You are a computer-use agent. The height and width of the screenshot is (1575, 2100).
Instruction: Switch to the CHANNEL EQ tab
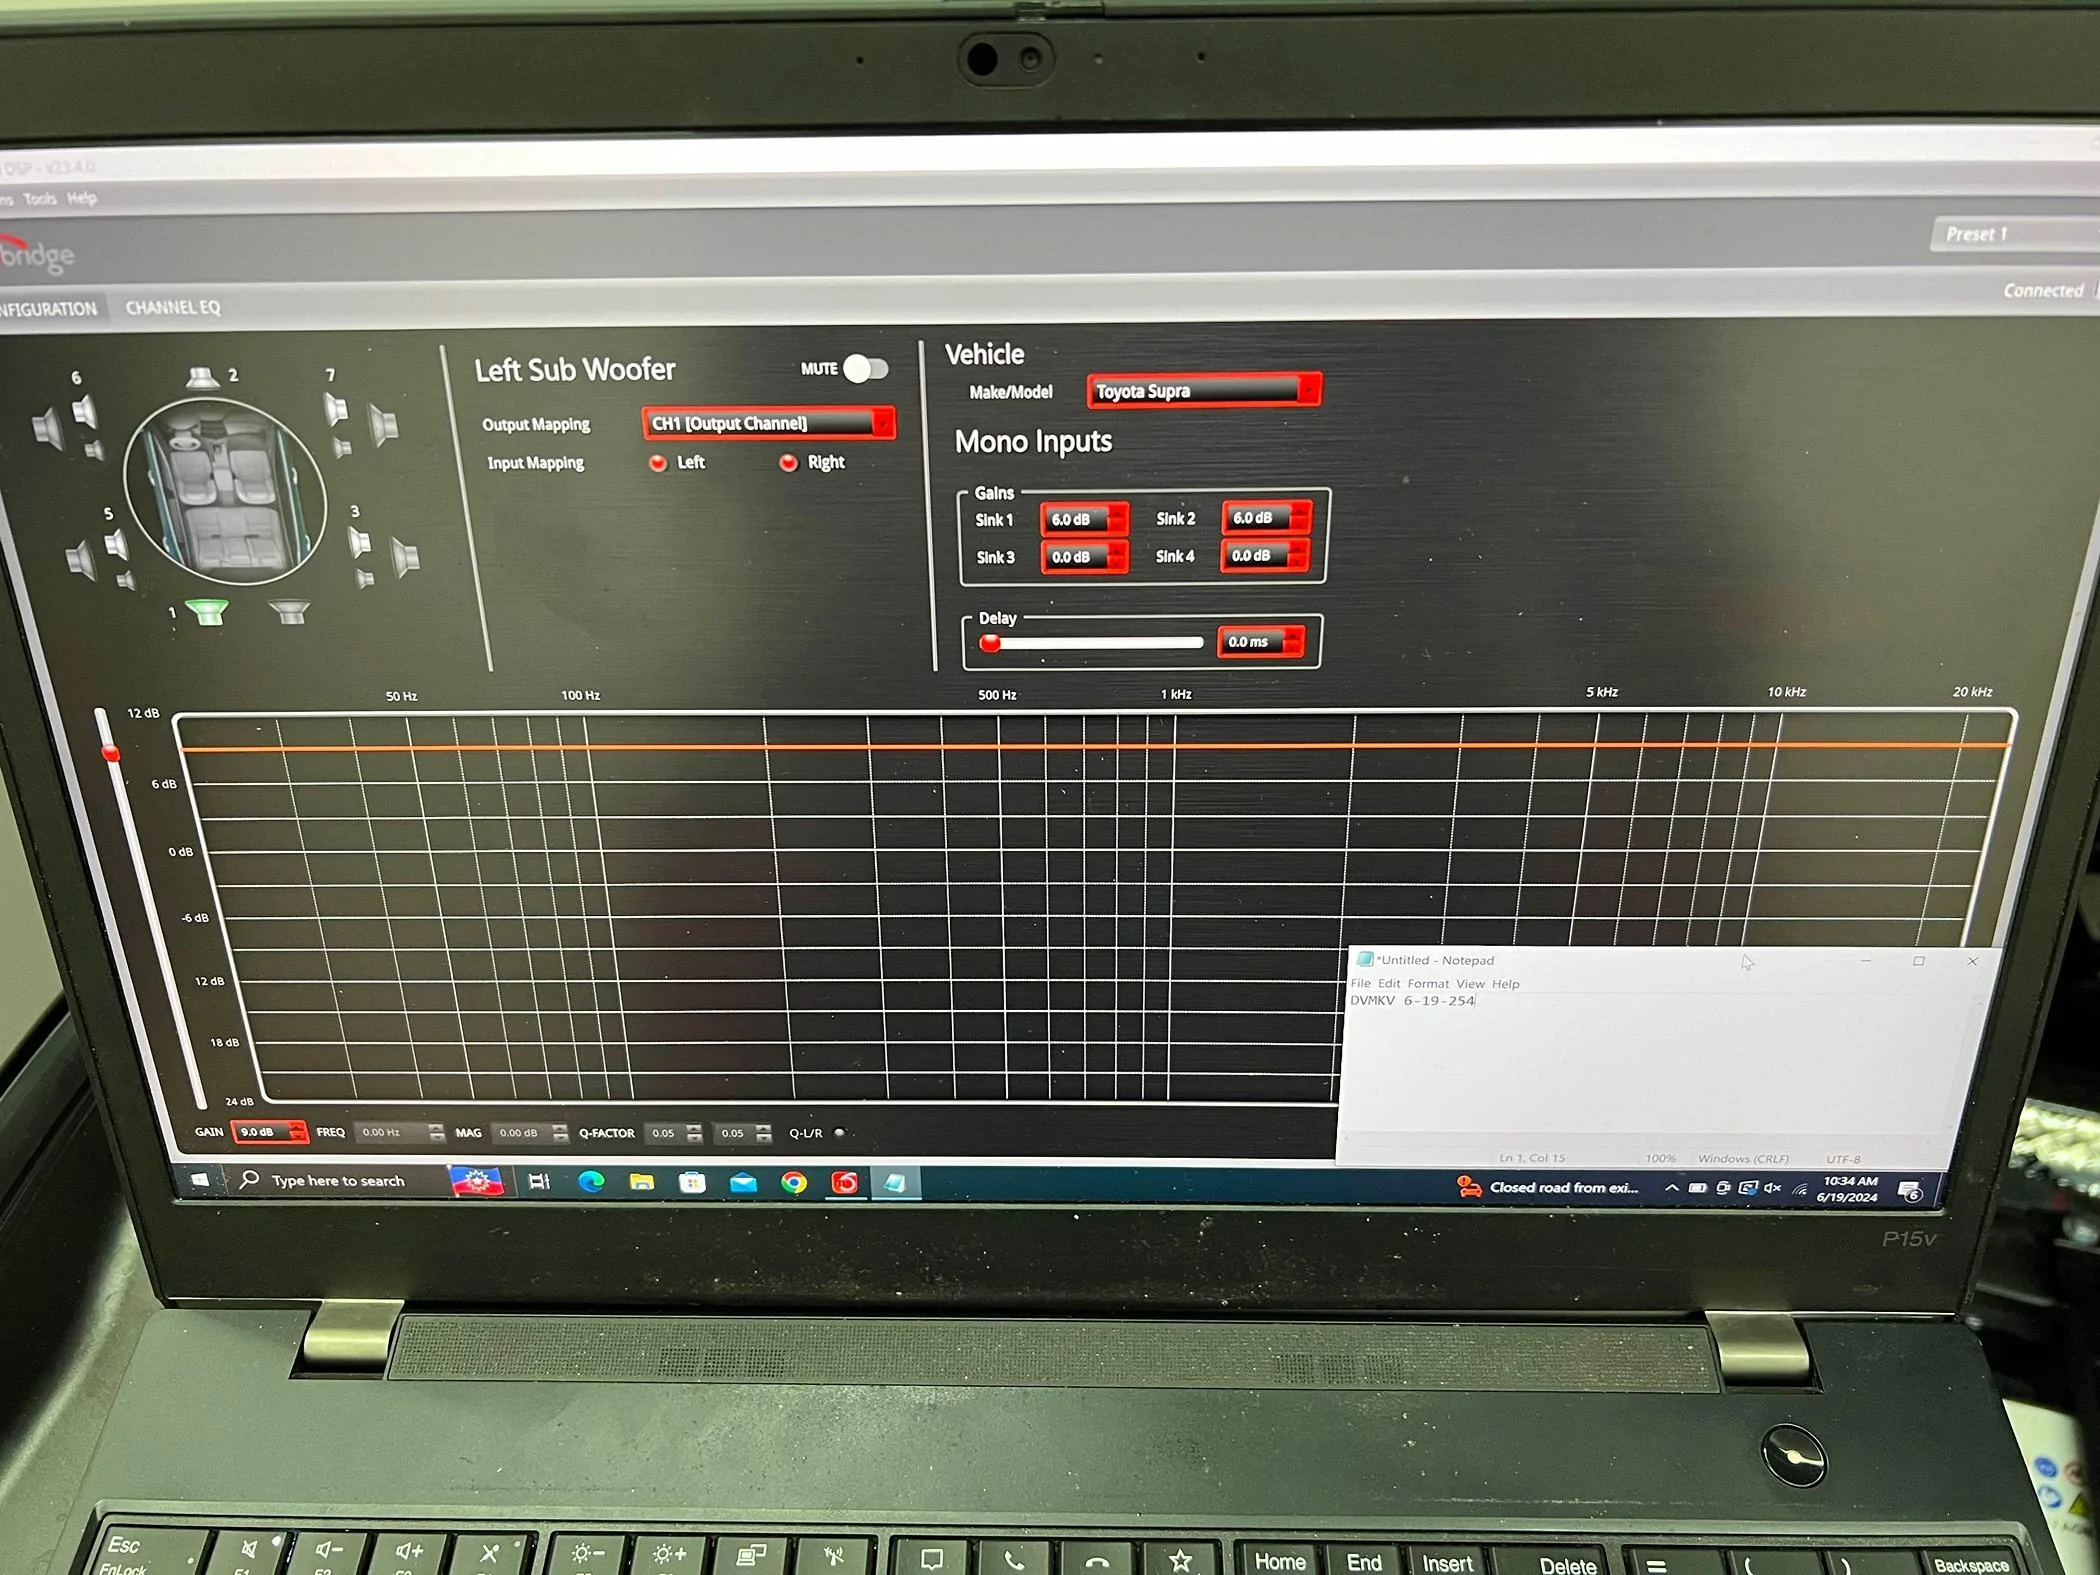[x=173, y=307]
